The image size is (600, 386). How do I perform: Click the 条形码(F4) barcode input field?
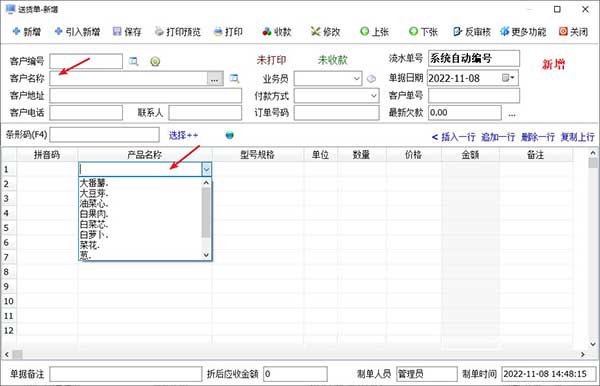pos(104,135)
